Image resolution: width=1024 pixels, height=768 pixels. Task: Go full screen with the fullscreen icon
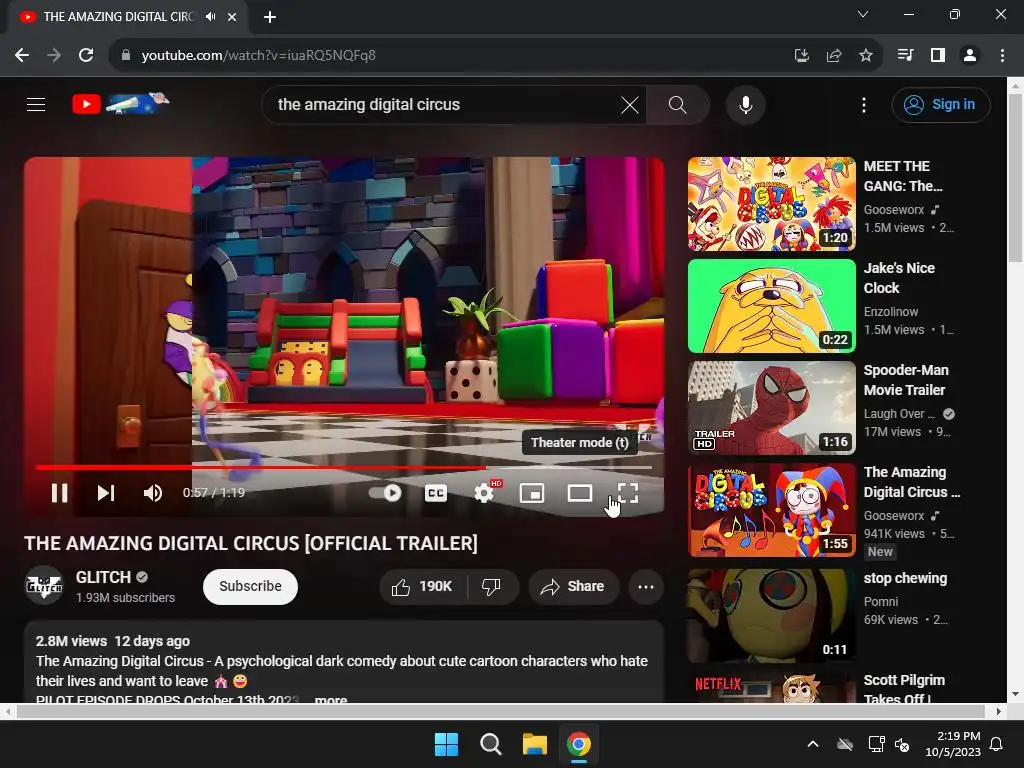click(x=628, y=493)
